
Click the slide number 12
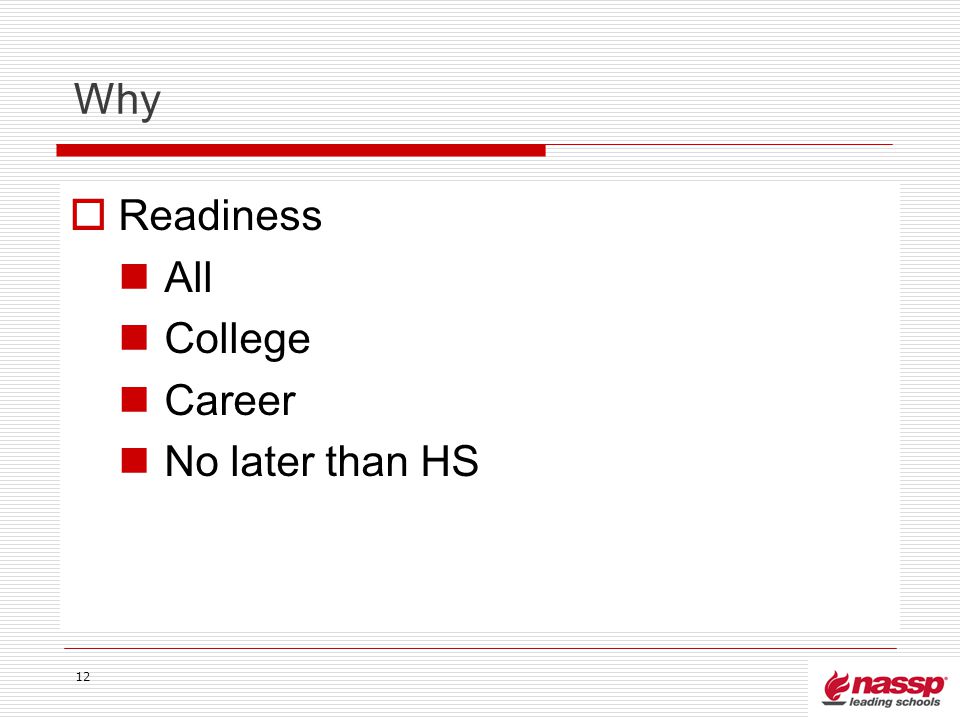tap(83, 677)
